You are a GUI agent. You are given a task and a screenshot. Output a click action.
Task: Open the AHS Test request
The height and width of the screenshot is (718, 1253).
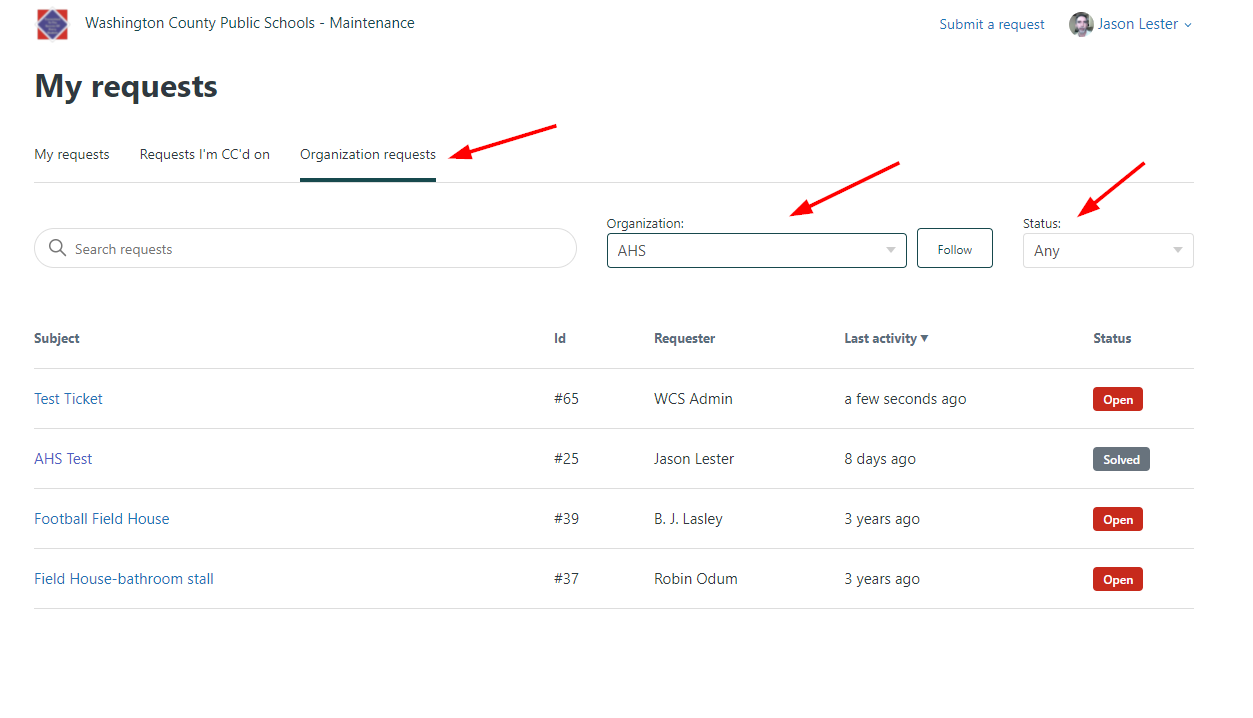(63, 458)
